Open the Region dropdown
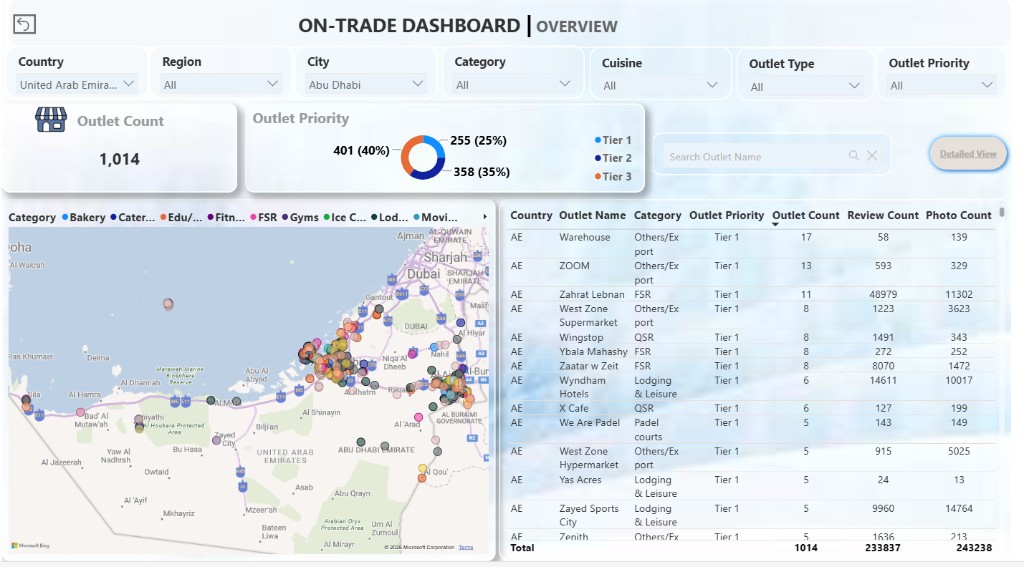The height and width of the screenshot is (567, 1024). click(221, 84)
